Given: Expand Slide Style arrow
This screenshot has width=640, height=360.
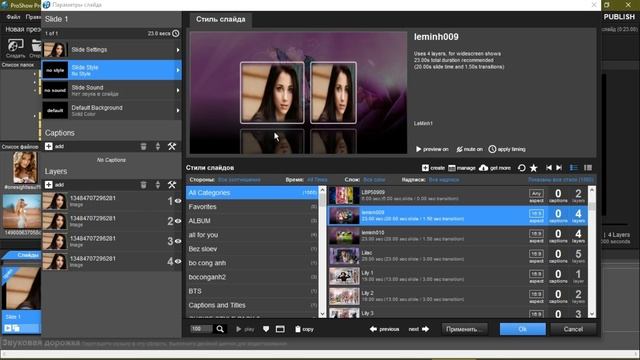Looking at the screenshot, I should point(178,70).
